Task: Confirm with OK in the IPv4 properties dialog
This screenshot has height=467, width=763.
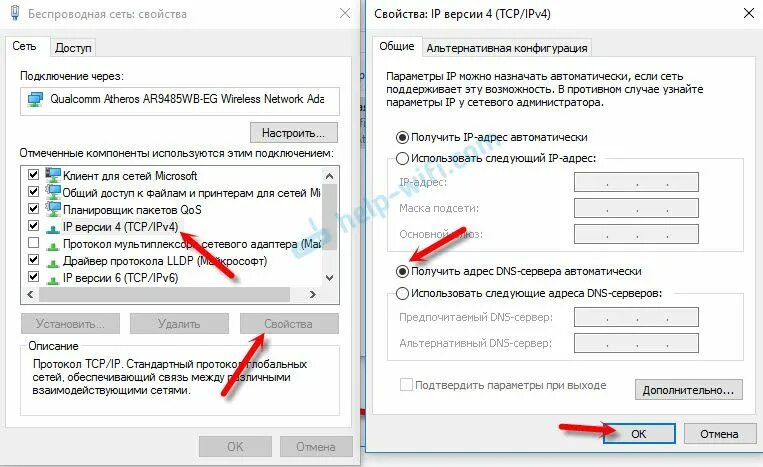Action: [639, 433]
